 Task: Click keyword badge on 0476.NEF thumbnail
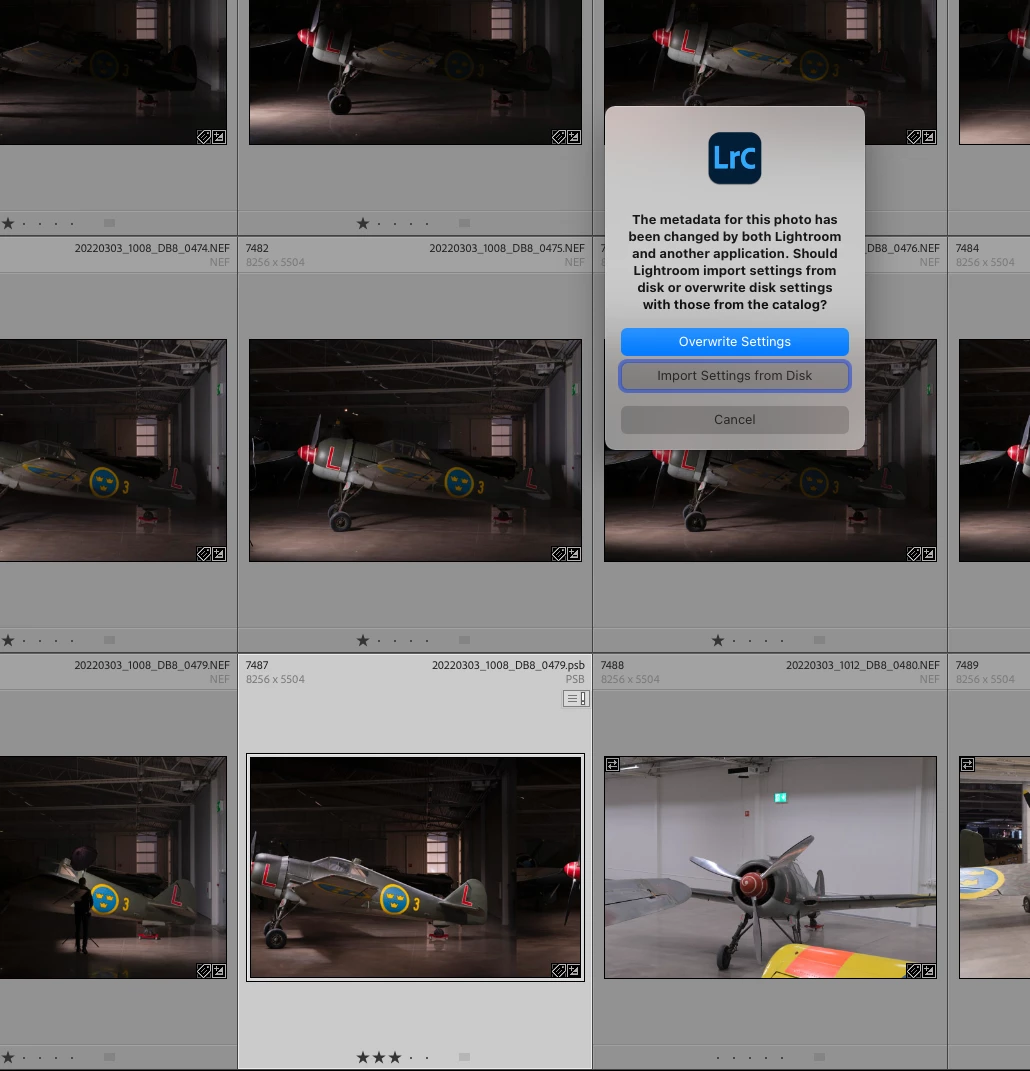pos(914,554)
